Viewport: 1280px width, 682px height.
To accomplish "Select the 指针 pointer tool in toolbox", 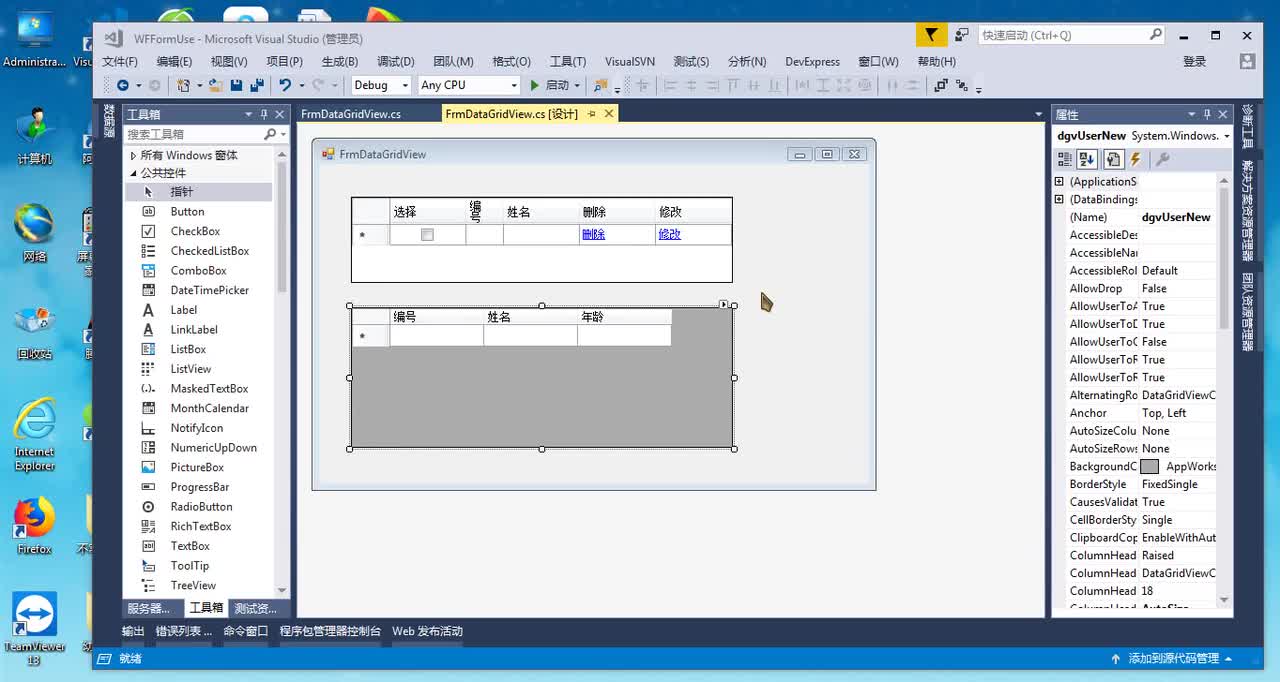I will click(x=198, y=192).
